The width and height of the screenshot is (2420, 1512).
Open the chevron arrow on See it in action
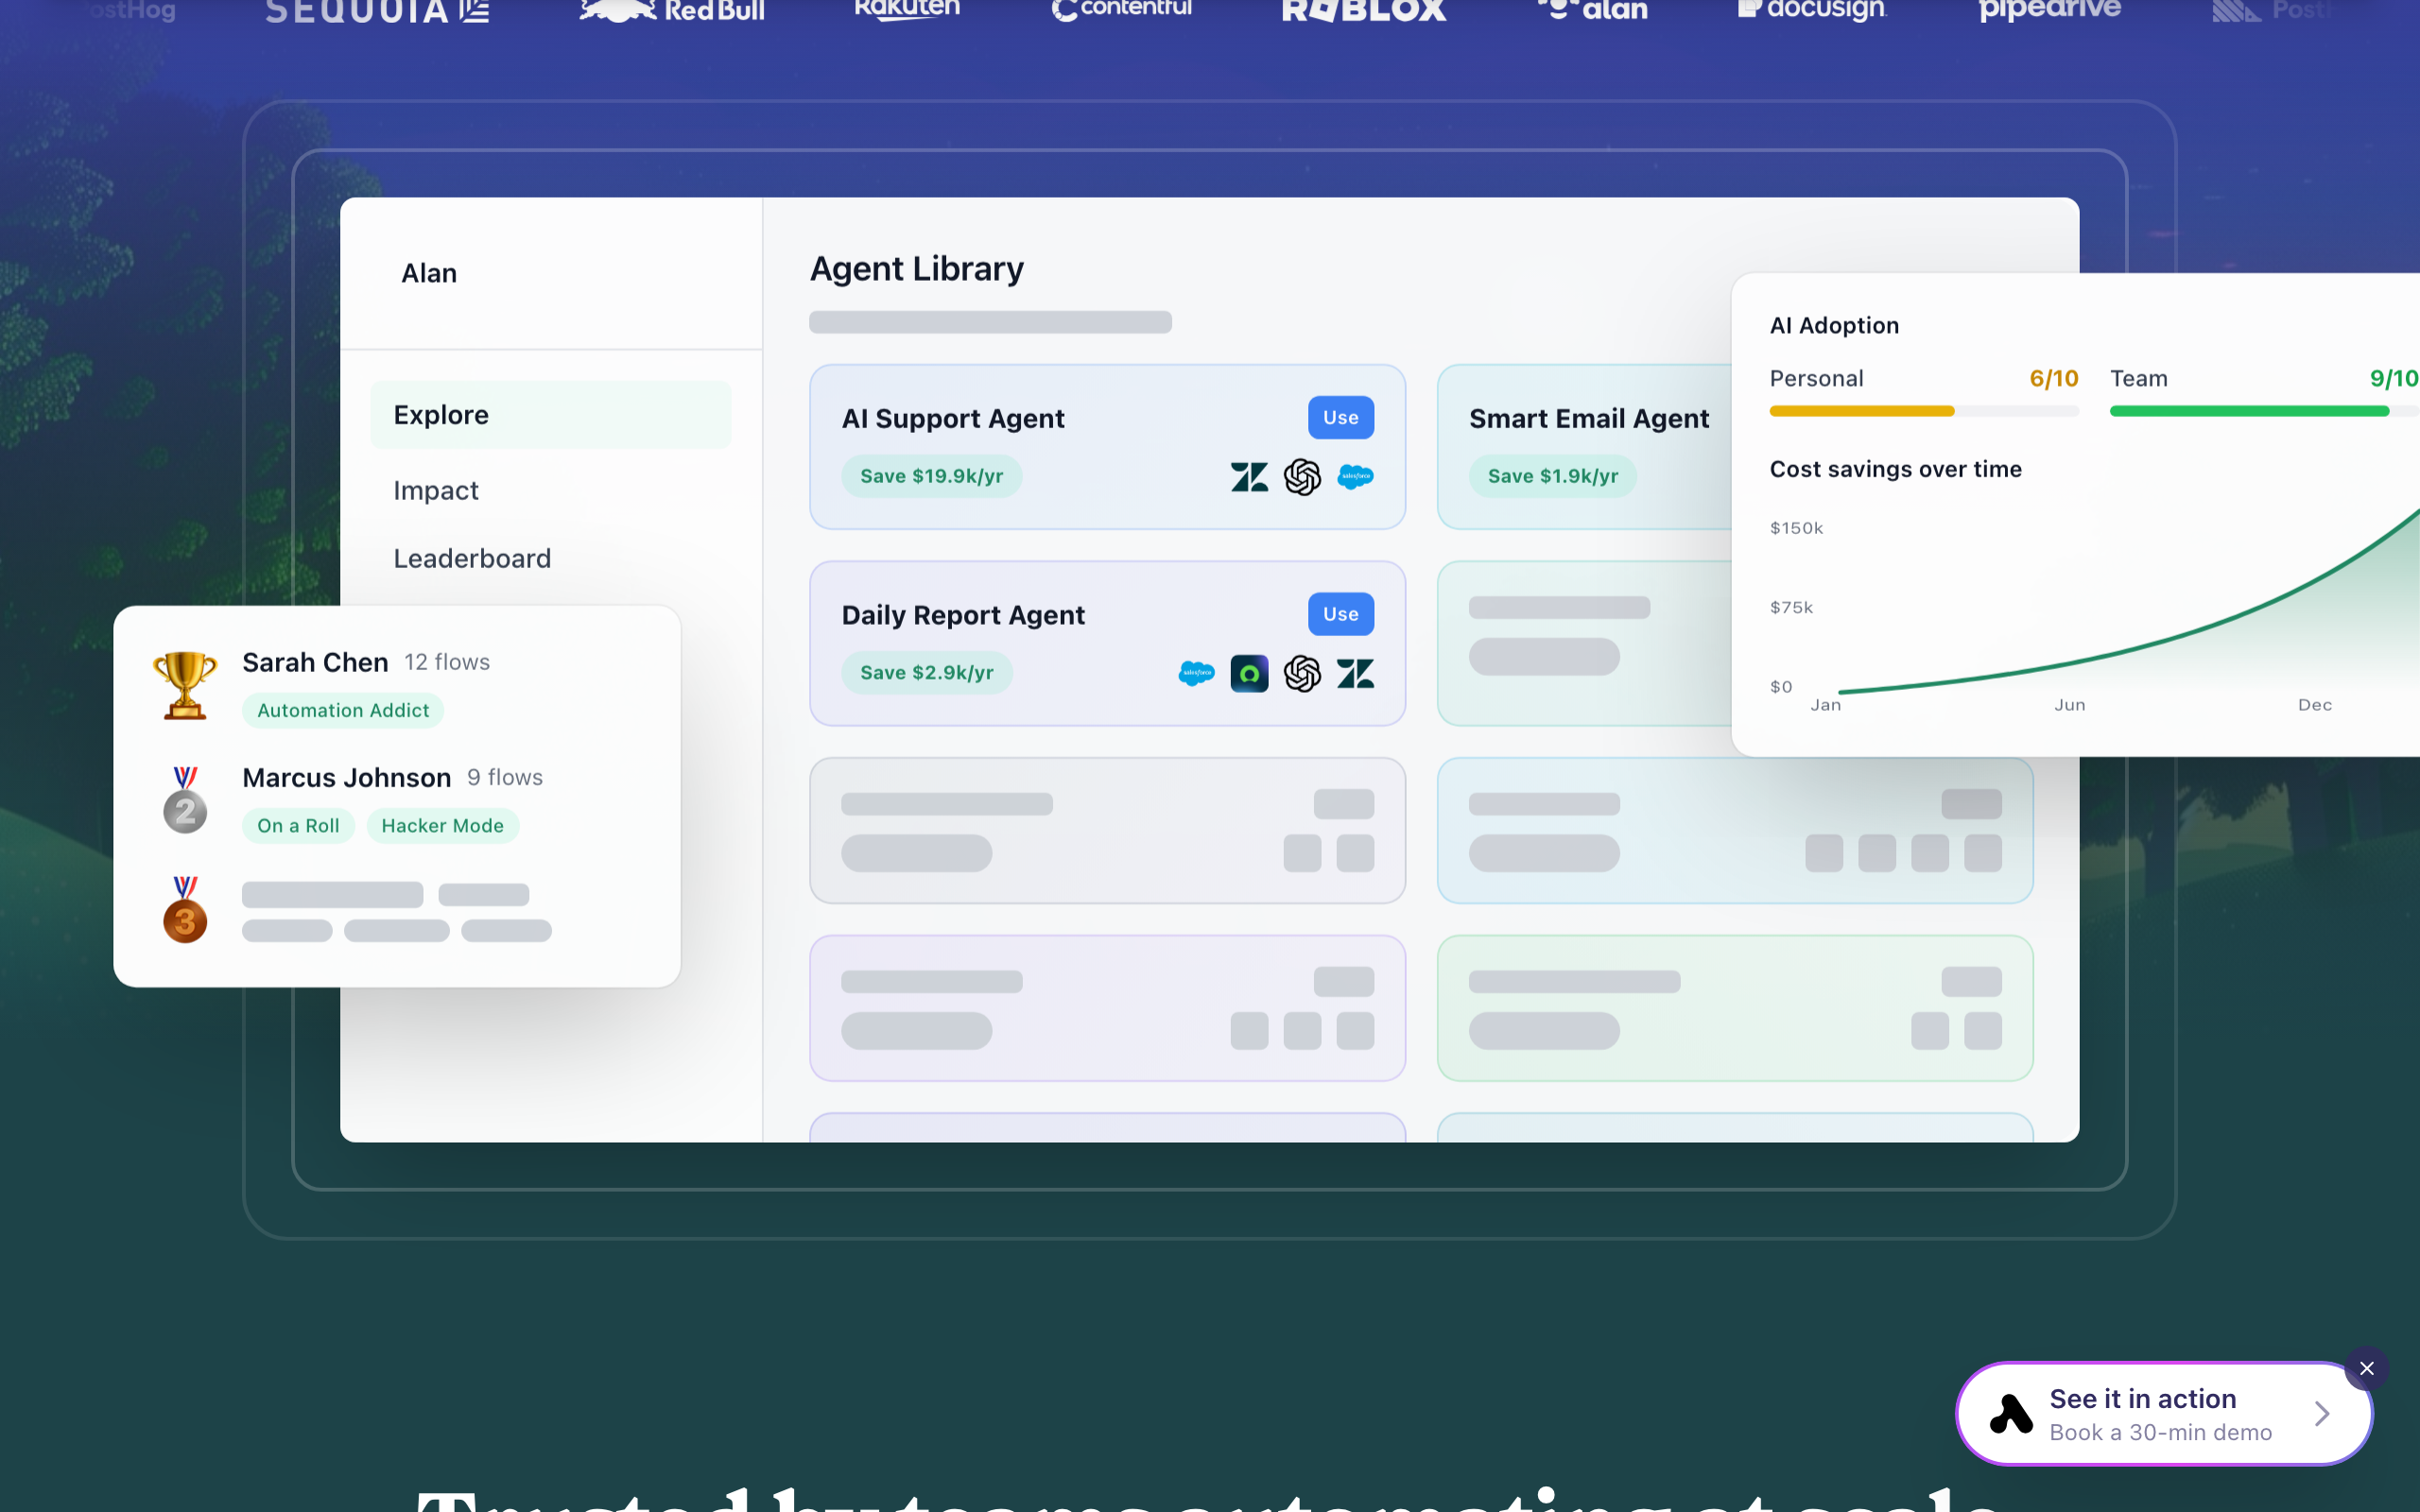point(2322,1413)
